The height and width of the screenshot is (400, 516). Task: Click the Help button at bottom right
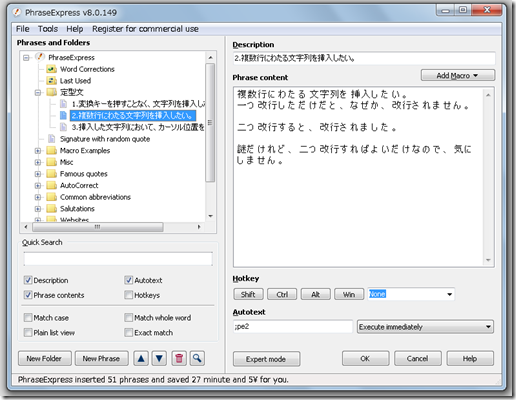click(470, 359)
